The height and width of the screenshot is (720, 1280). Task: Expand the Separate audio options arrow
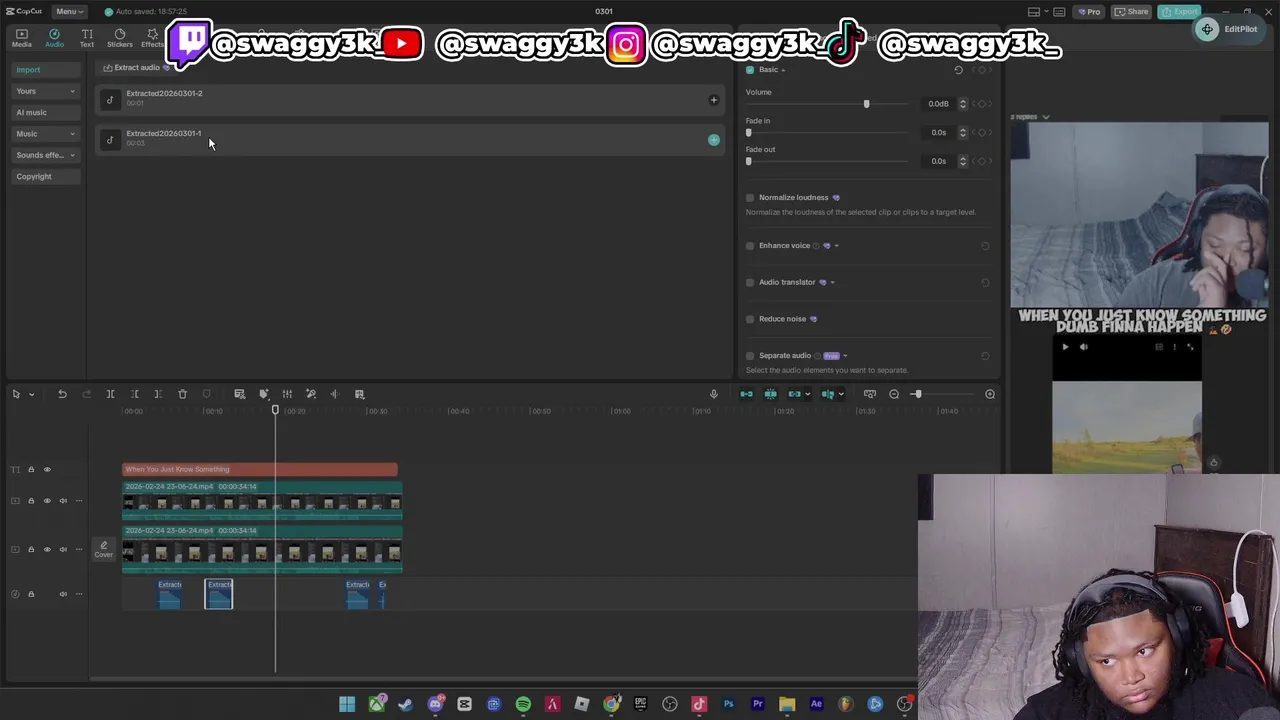[845, 356]
